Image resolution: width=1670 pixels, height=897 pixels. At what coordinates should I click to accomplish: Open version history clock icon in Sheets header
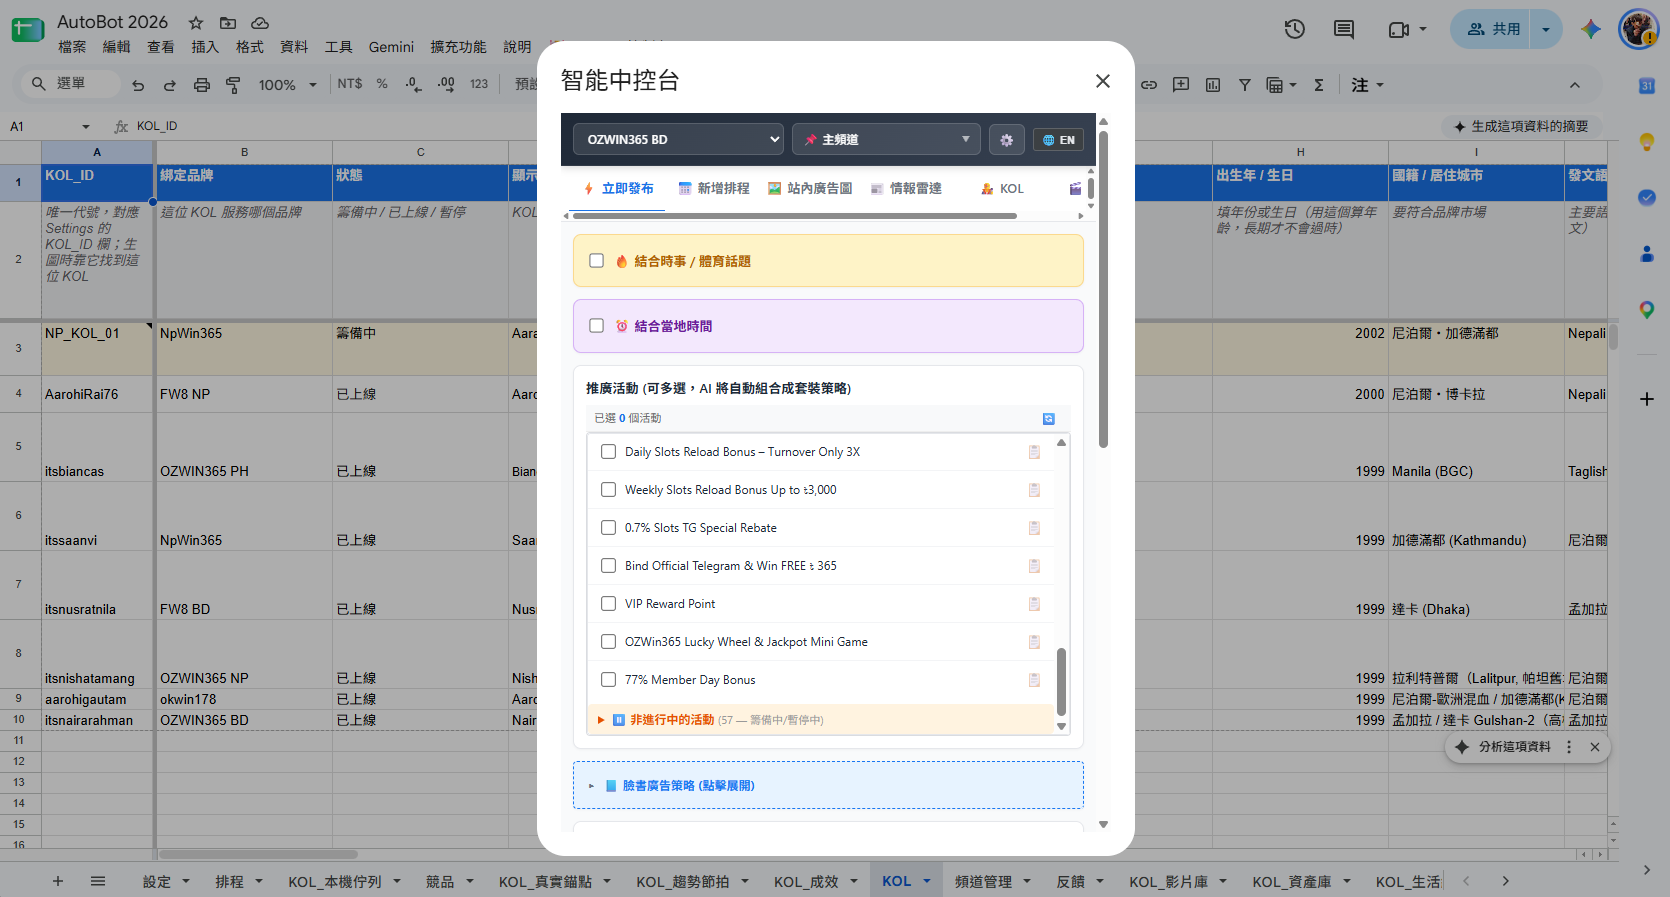pyautogui.click(x=1294, y=29)
